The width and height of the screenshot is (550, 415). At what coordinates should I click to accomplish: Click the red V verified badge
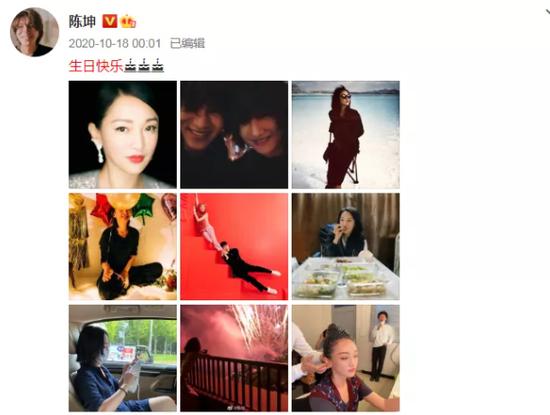pos(109,21)
